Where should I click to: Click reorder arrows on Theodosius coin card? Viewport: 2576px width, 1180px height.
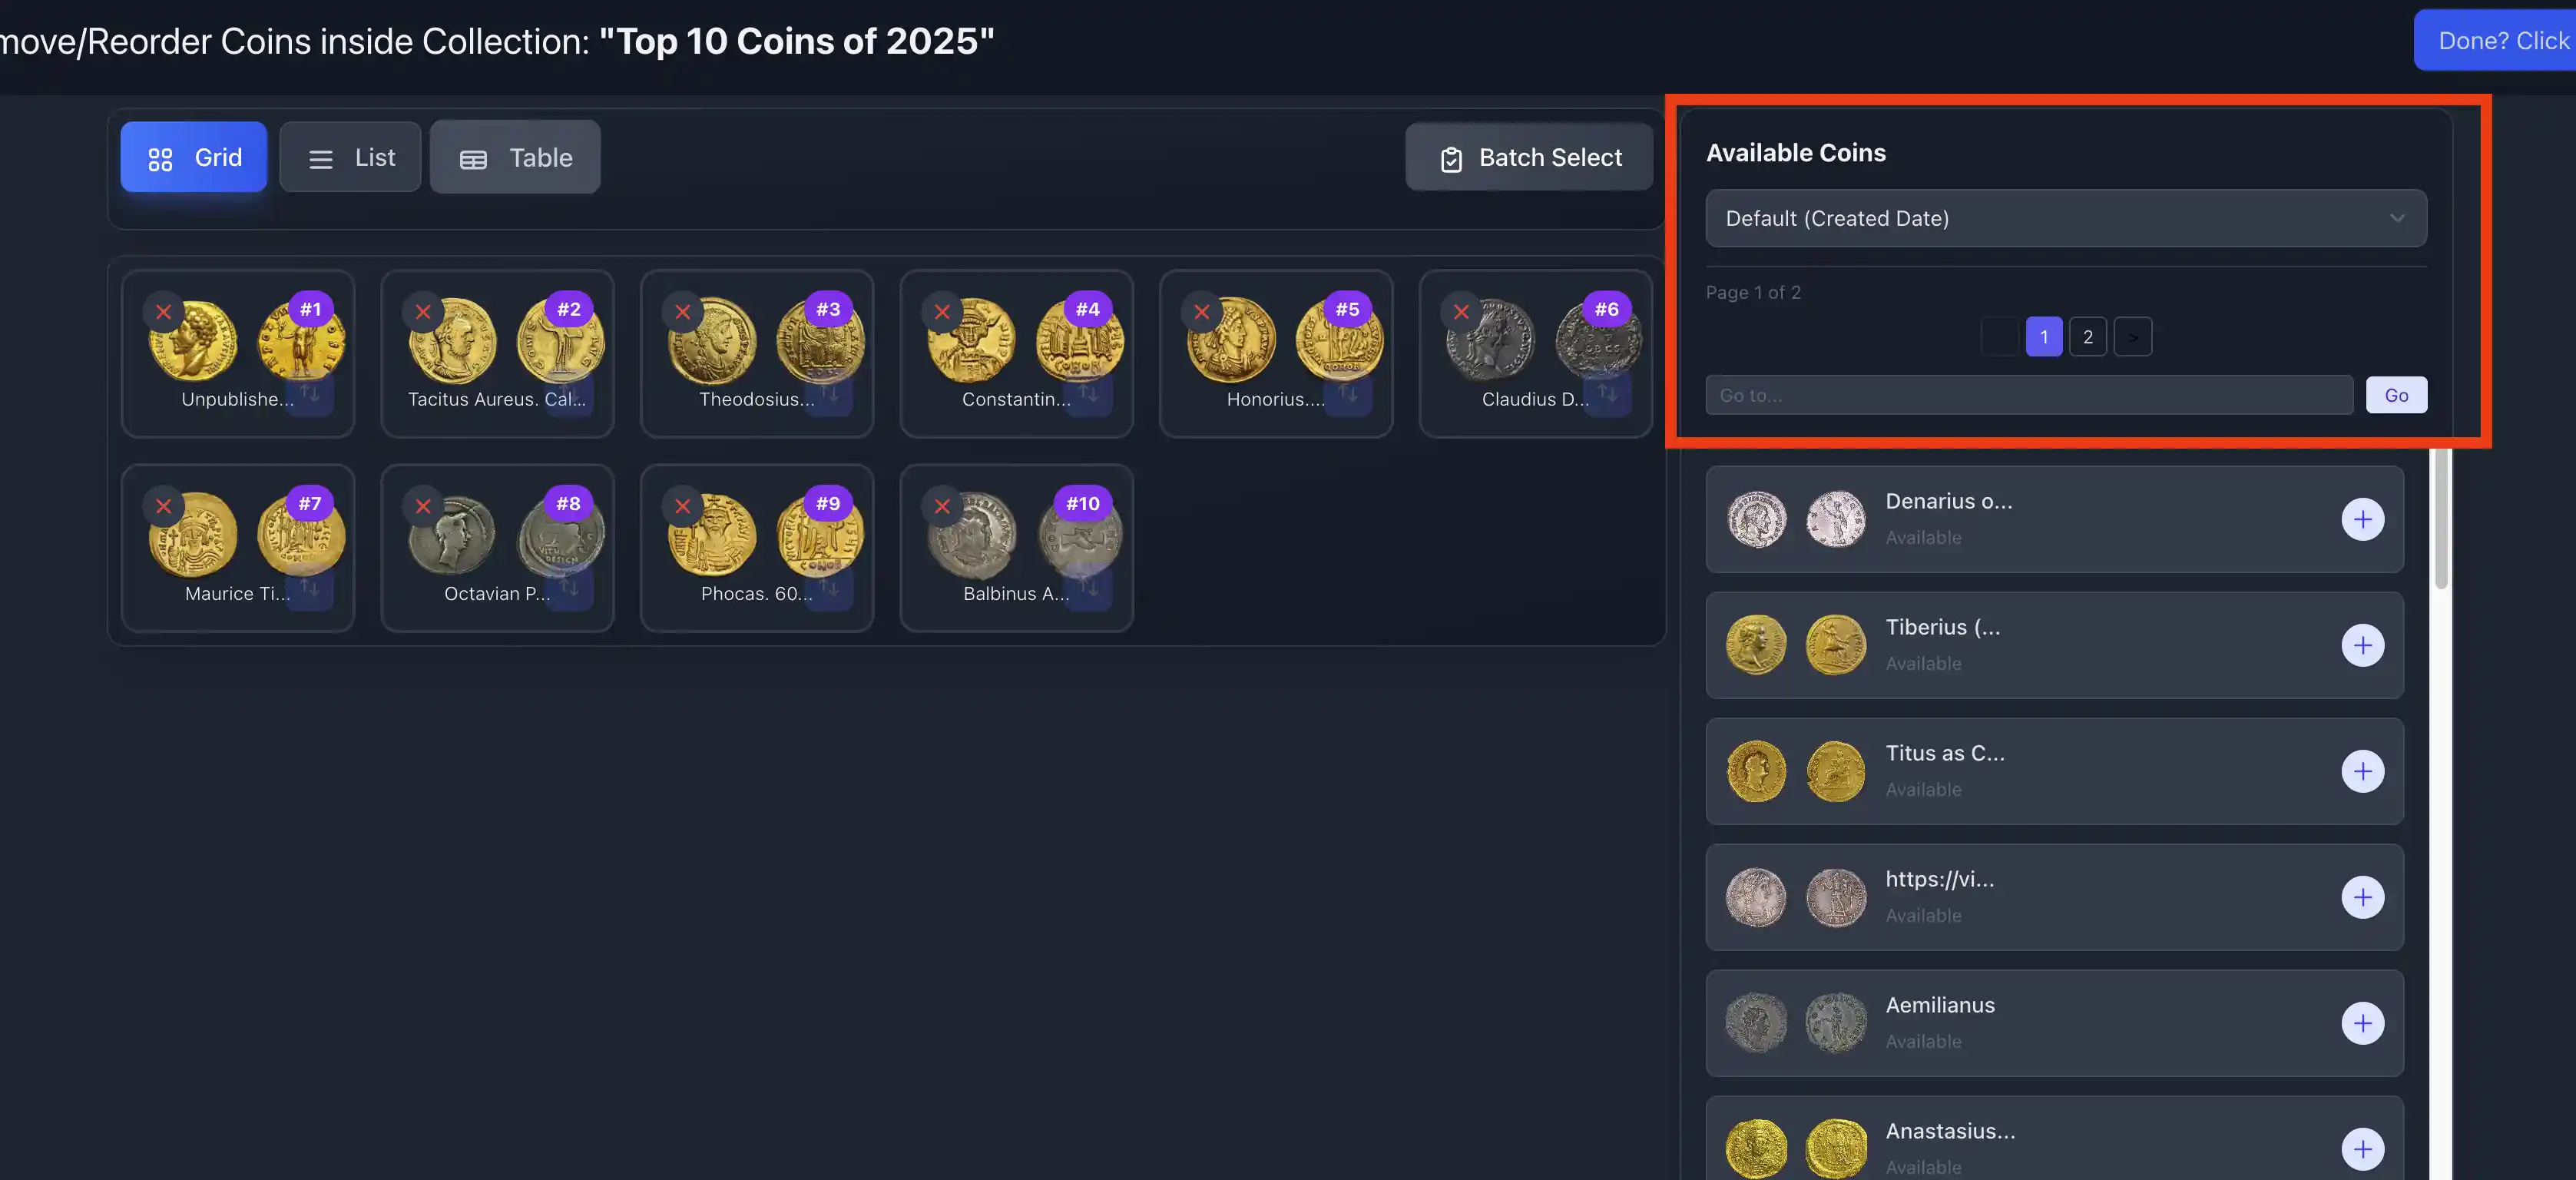tap(830, 393)
